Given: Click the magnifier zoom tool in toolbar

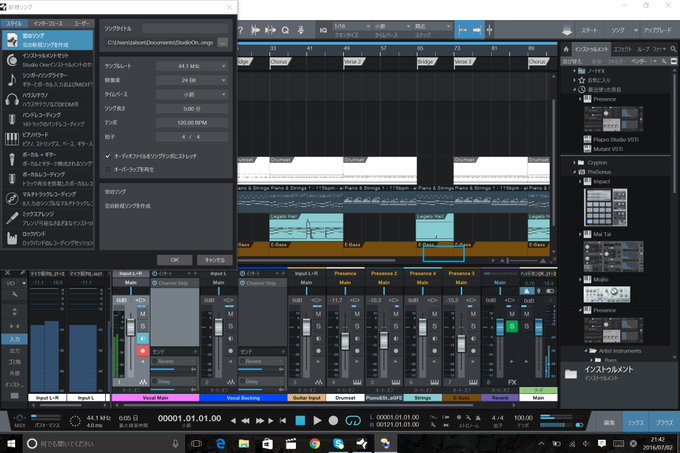Looking at the screenshot, I should pyautogui.click(x=285, y=30).
